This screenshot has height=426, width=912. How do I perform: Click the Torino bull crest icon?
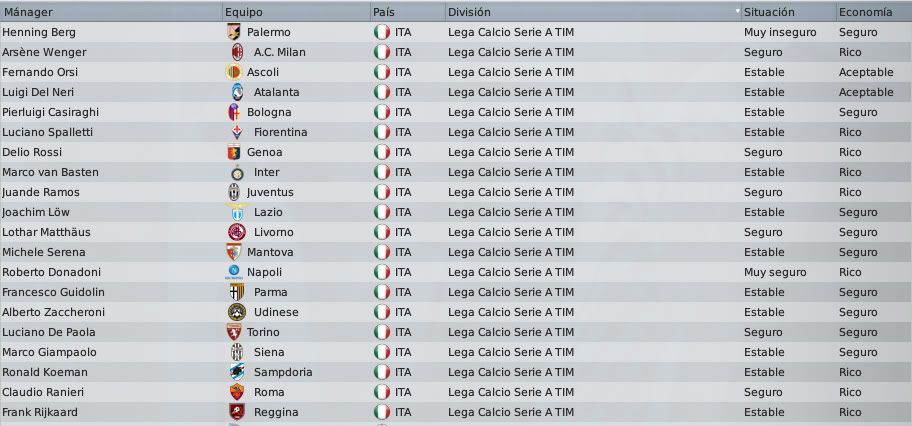point(234,332)
